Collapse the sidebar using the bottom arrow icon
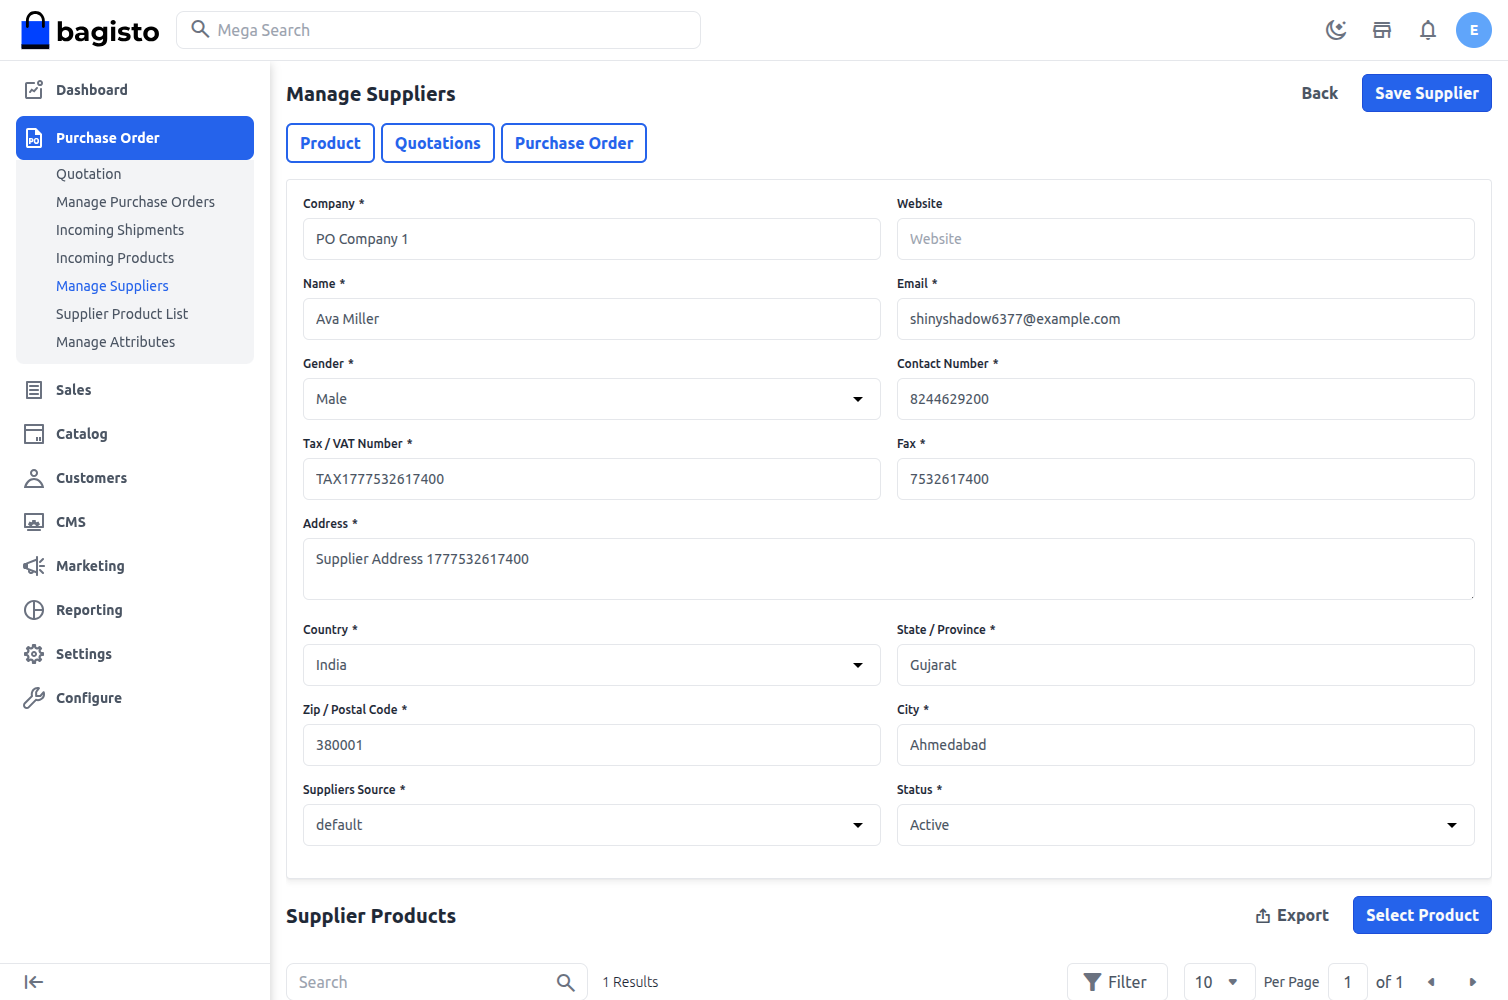The height and width of the screenshot is (1000, 1508). point(34,981)
